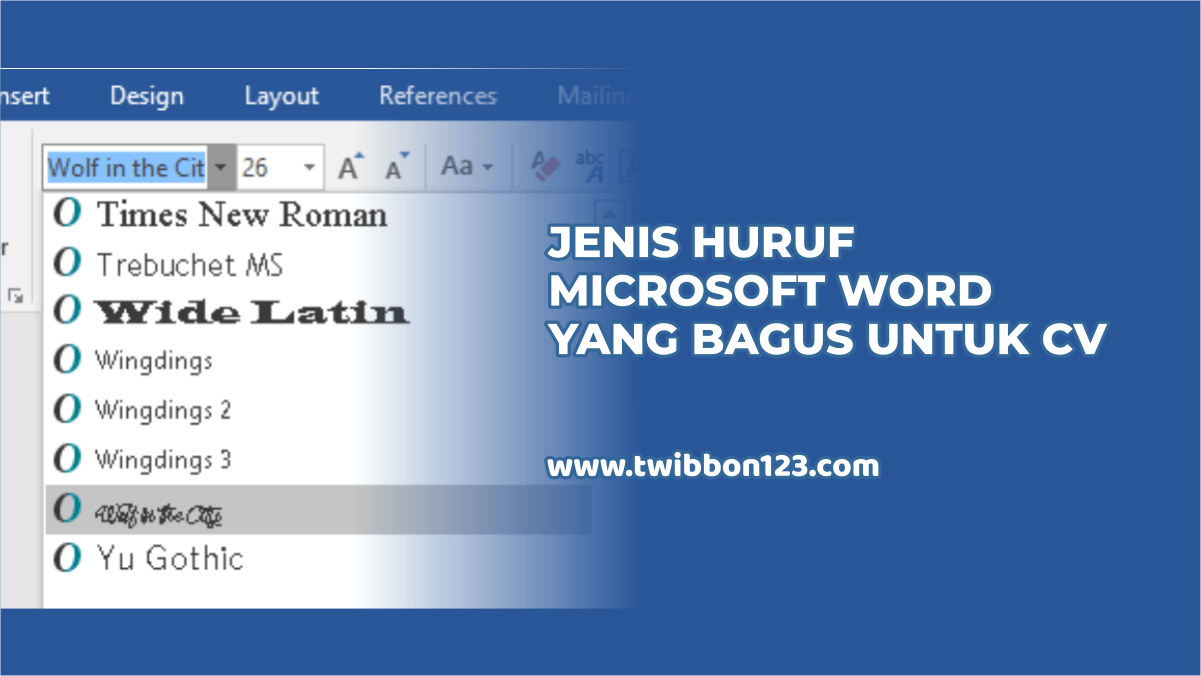1201x676 pixels.
Task: Open the Mailings ribbon tab
Action: pos(596,96)
